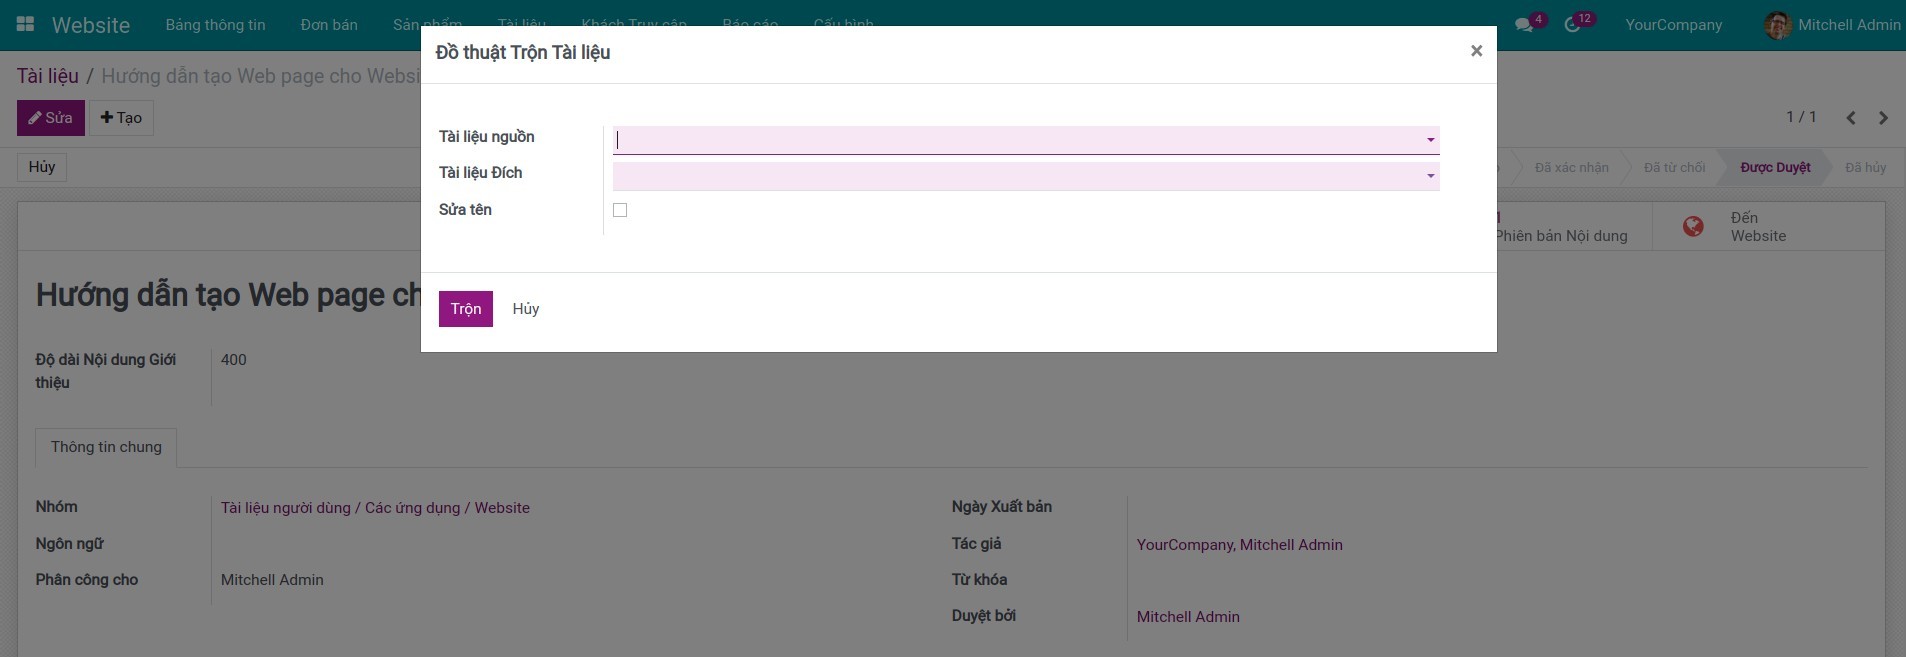Go to next record arrow
The width and height of the screenshot is (1906, 657).
pyautogui.click(x=1883, y=118)
